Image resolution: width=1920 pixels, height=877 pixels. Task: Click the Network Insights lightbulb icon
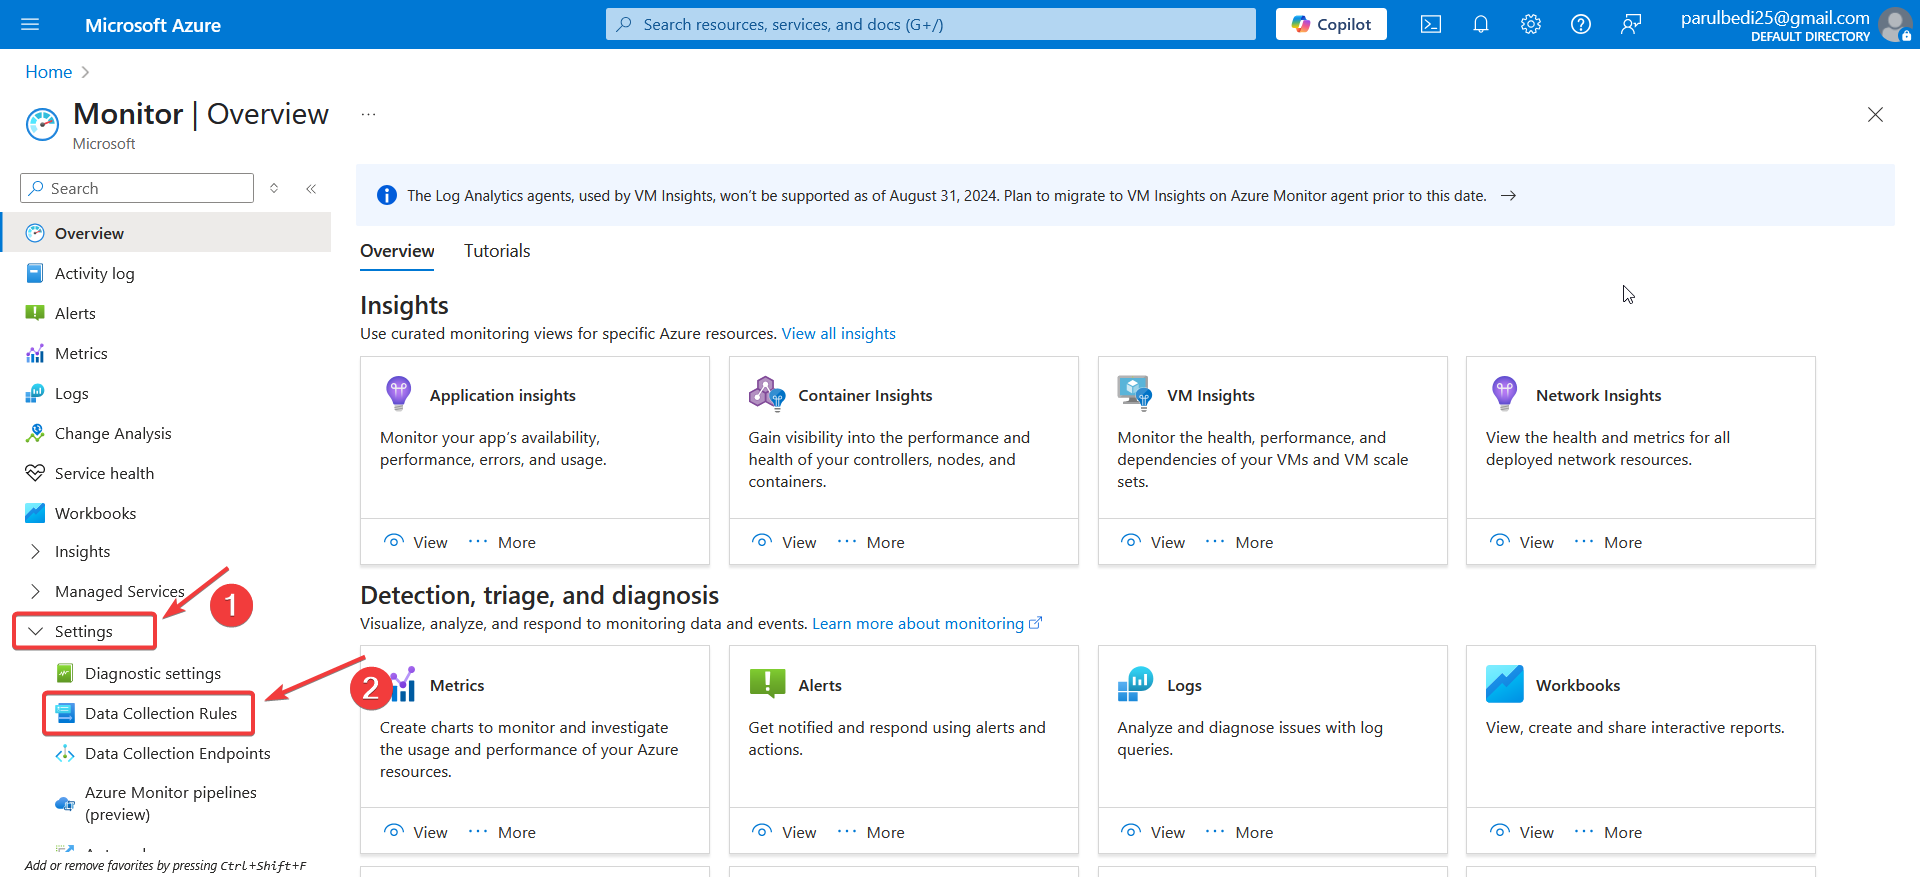pos(1505,393)
